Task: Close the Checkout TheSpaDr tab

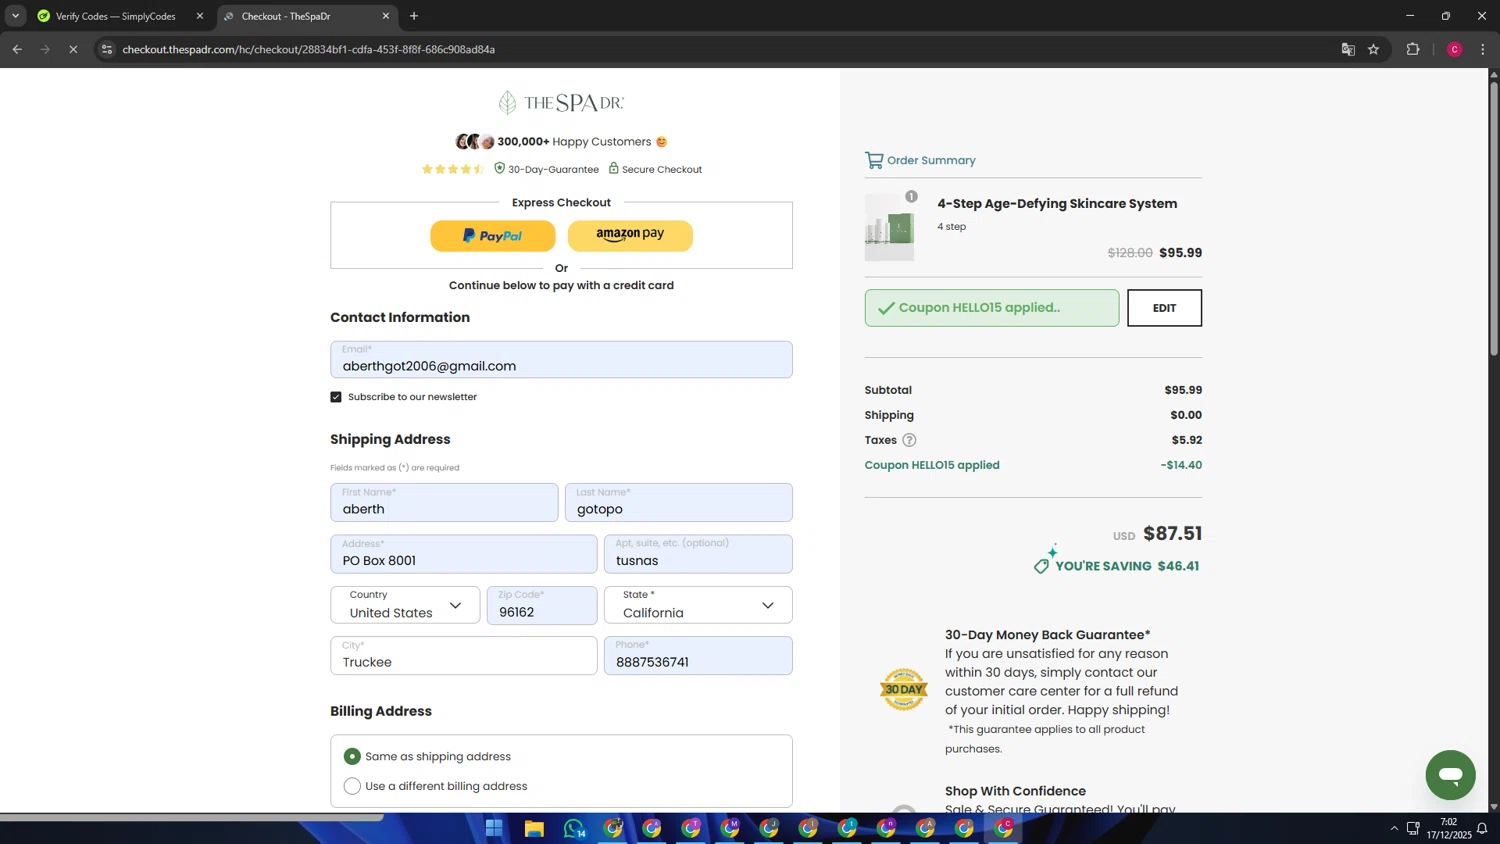Action: (x=386, y=16)
